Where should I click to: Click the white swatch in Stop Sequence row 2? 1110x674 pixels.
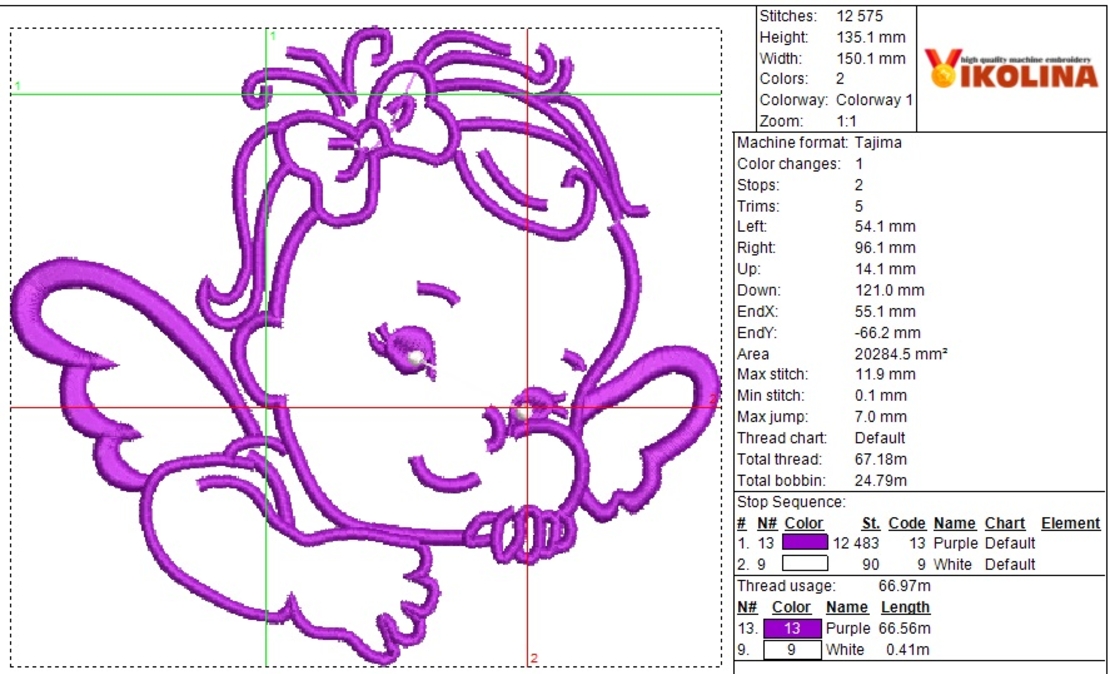(x=805, y=564)
